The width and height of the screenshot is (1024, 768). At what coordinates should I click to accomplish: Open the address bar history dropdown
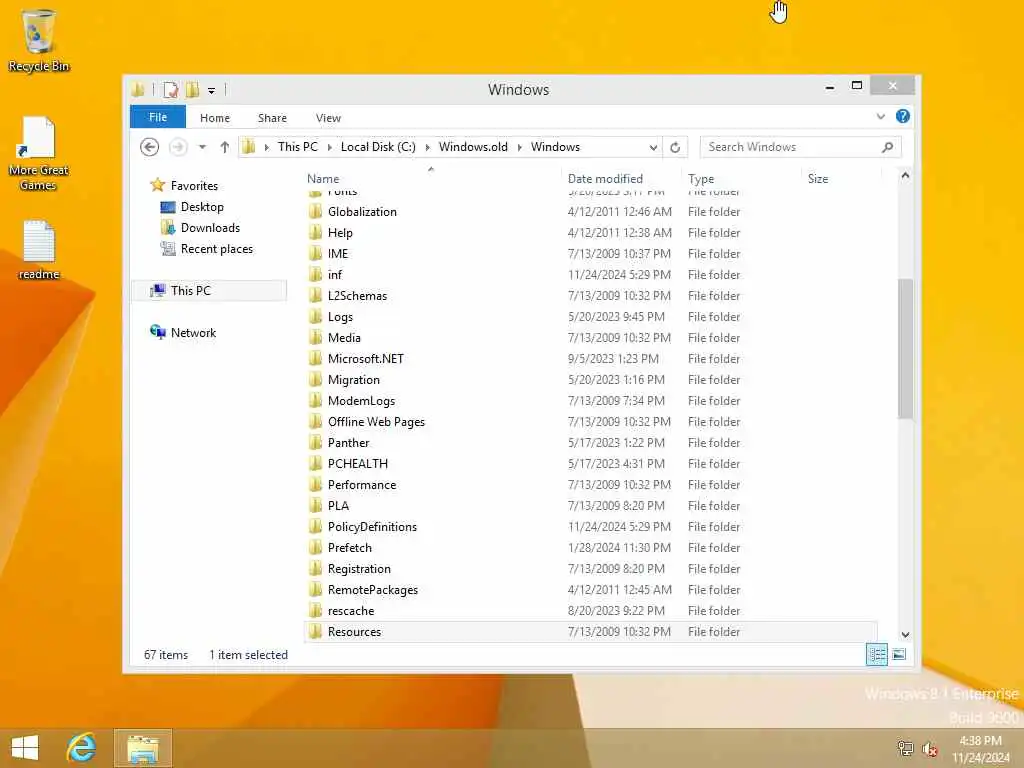(x=653, y=147)
